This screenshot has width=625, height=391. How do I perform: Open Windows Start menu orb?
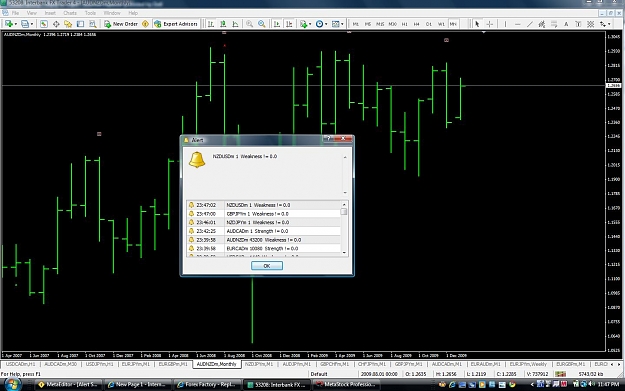click(x=13, y=384)
